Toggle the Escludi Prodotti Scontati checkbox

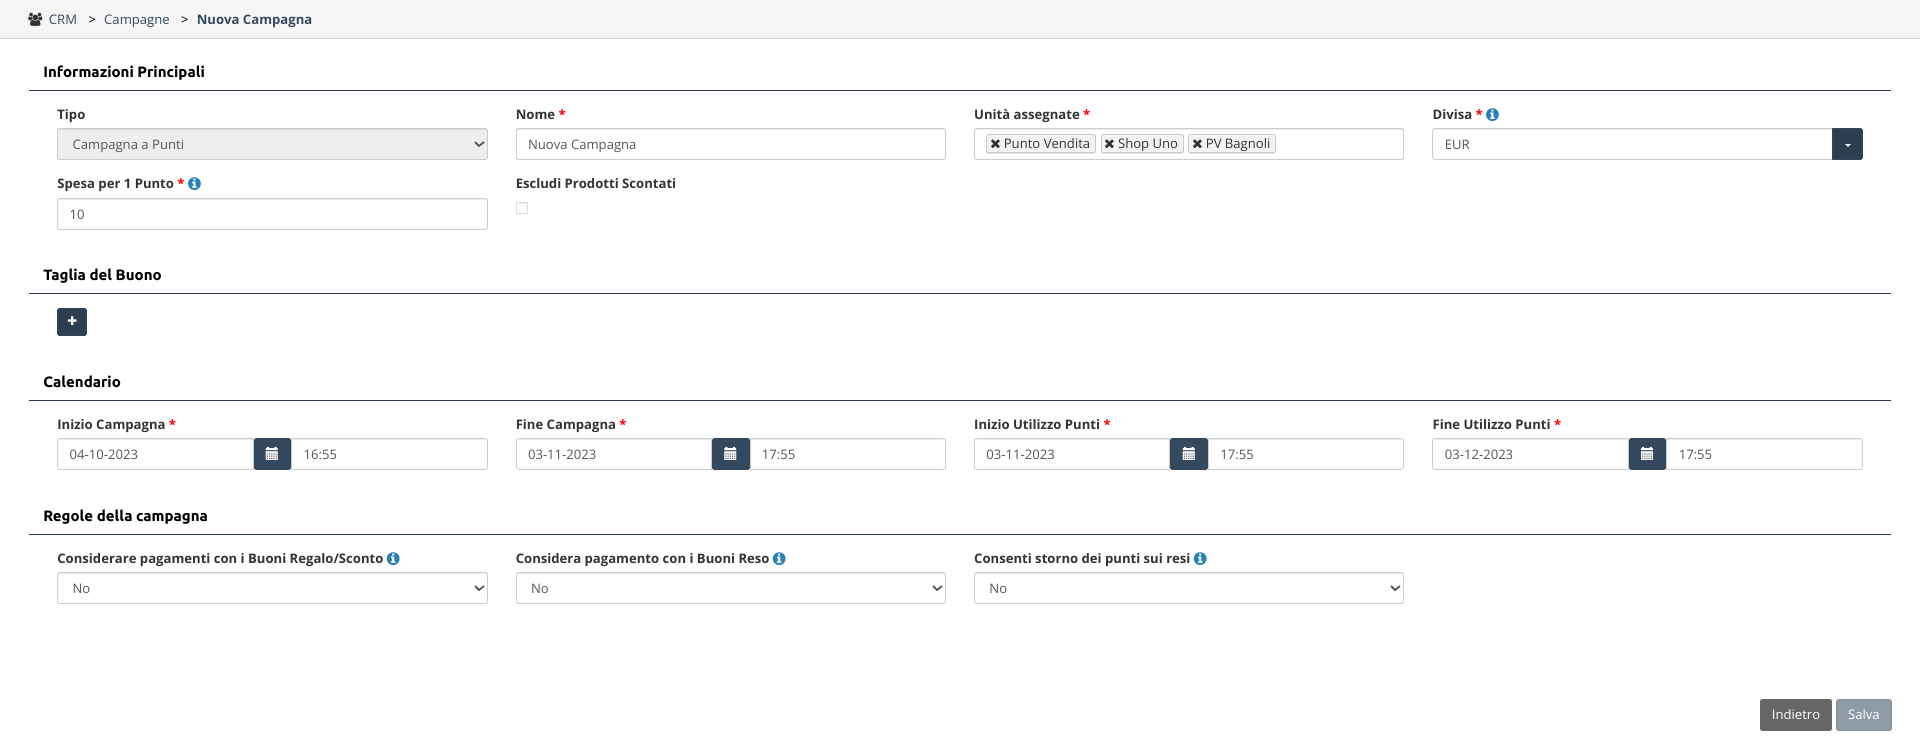(522, 208)
